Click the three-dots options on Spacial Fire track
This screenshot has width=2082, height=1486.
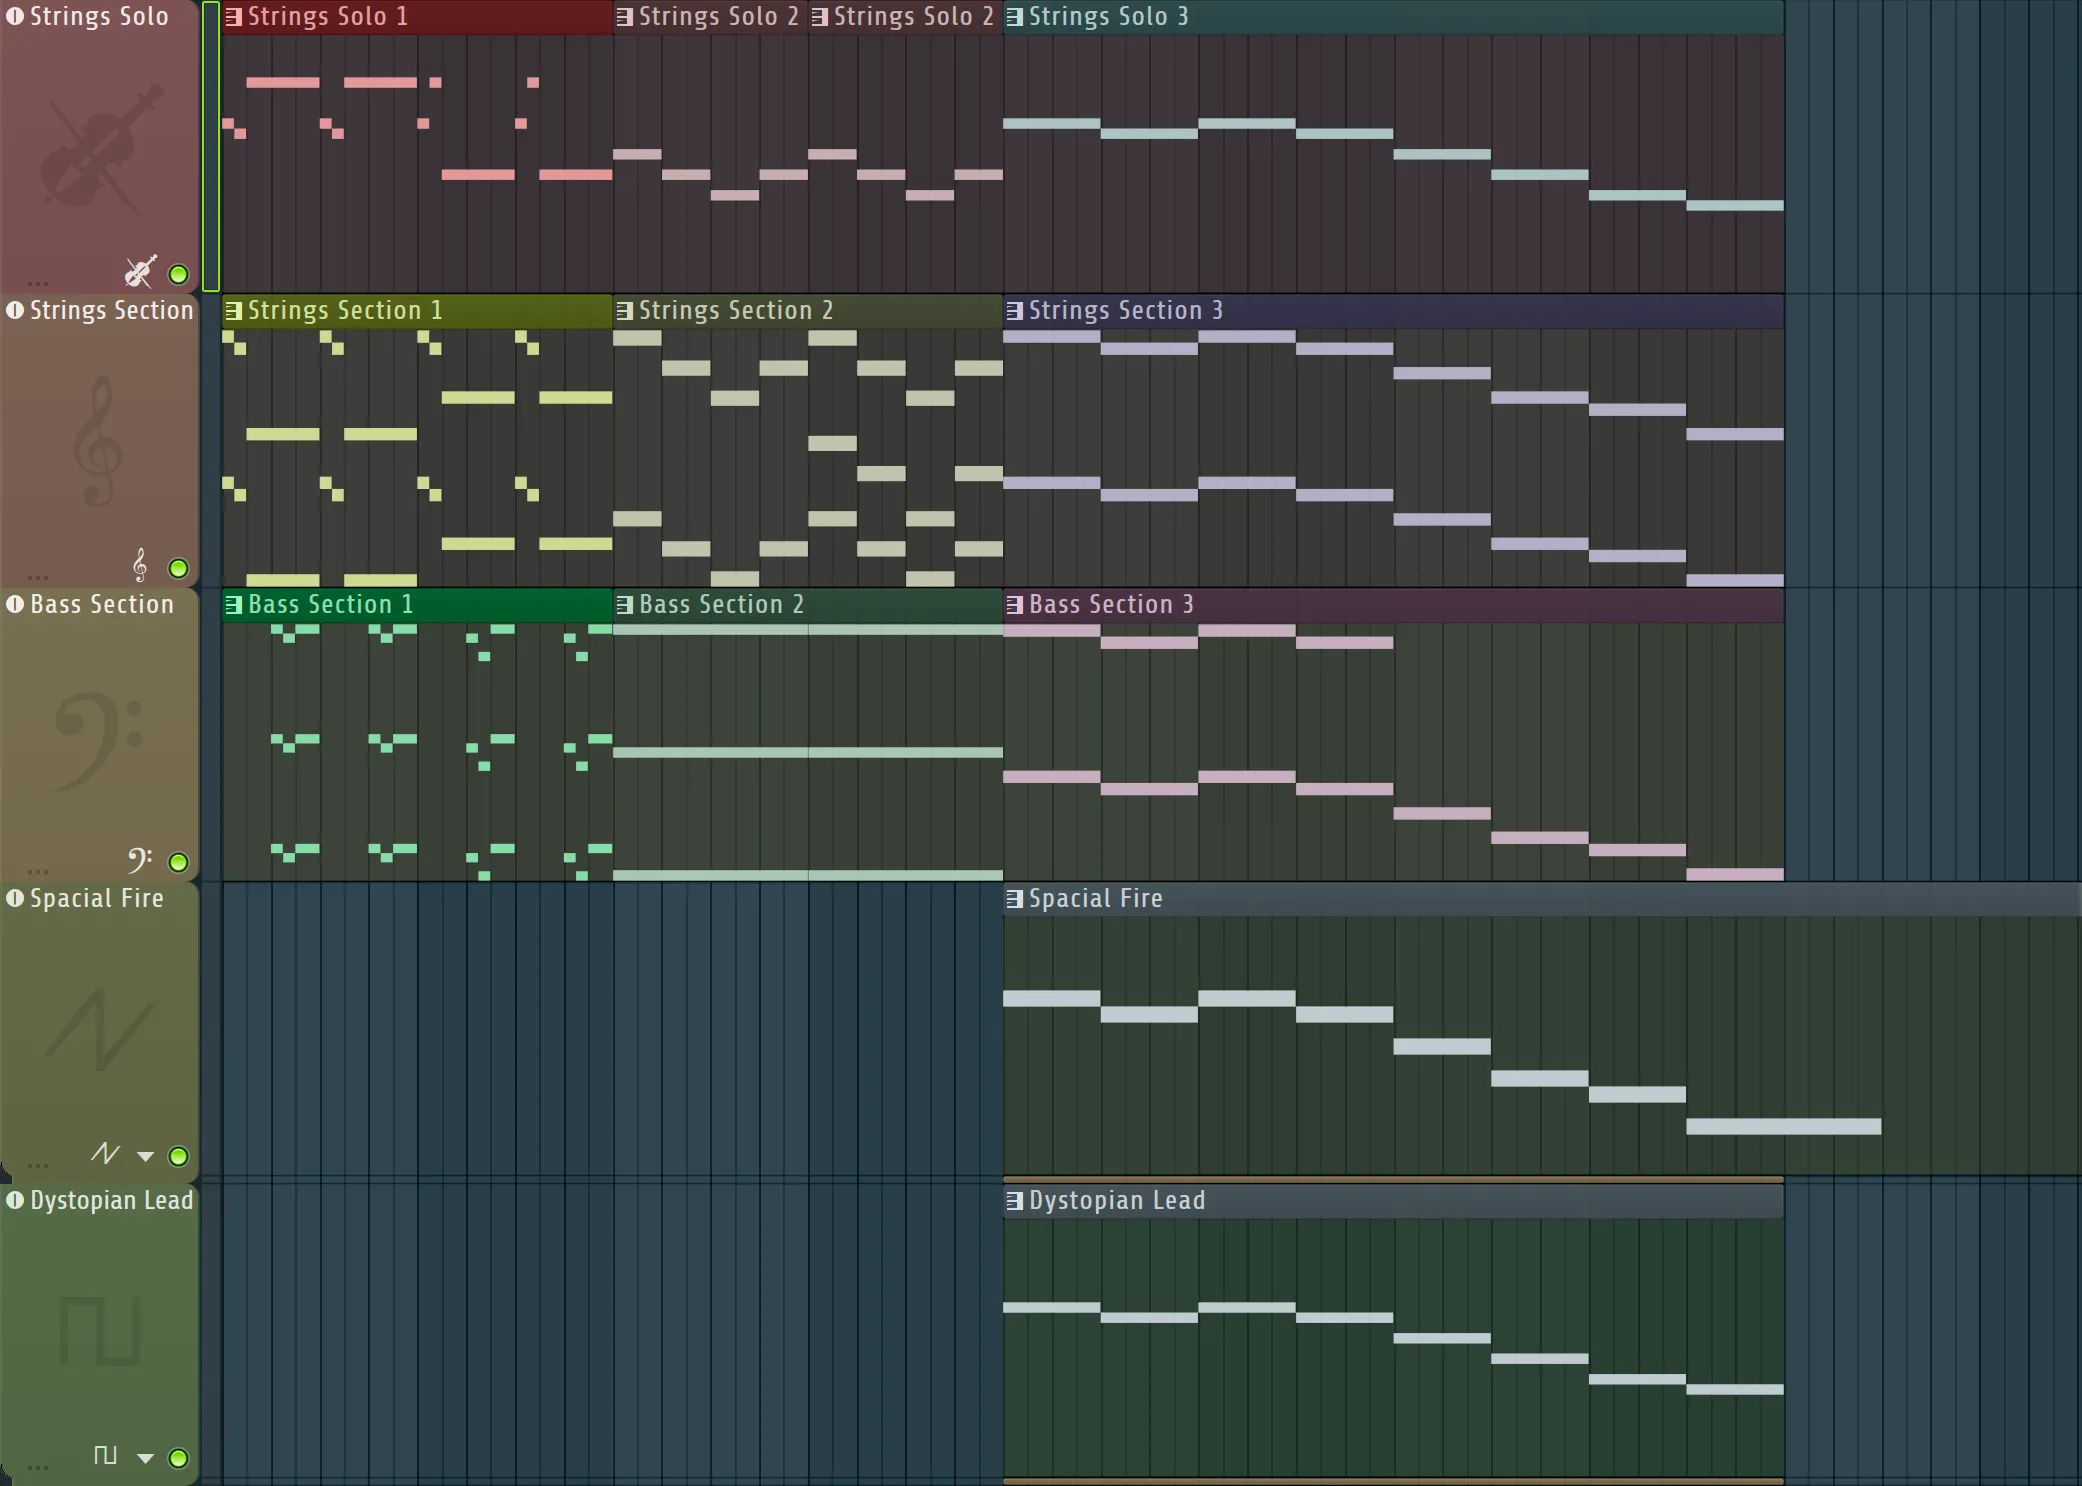pos(38,1165)
